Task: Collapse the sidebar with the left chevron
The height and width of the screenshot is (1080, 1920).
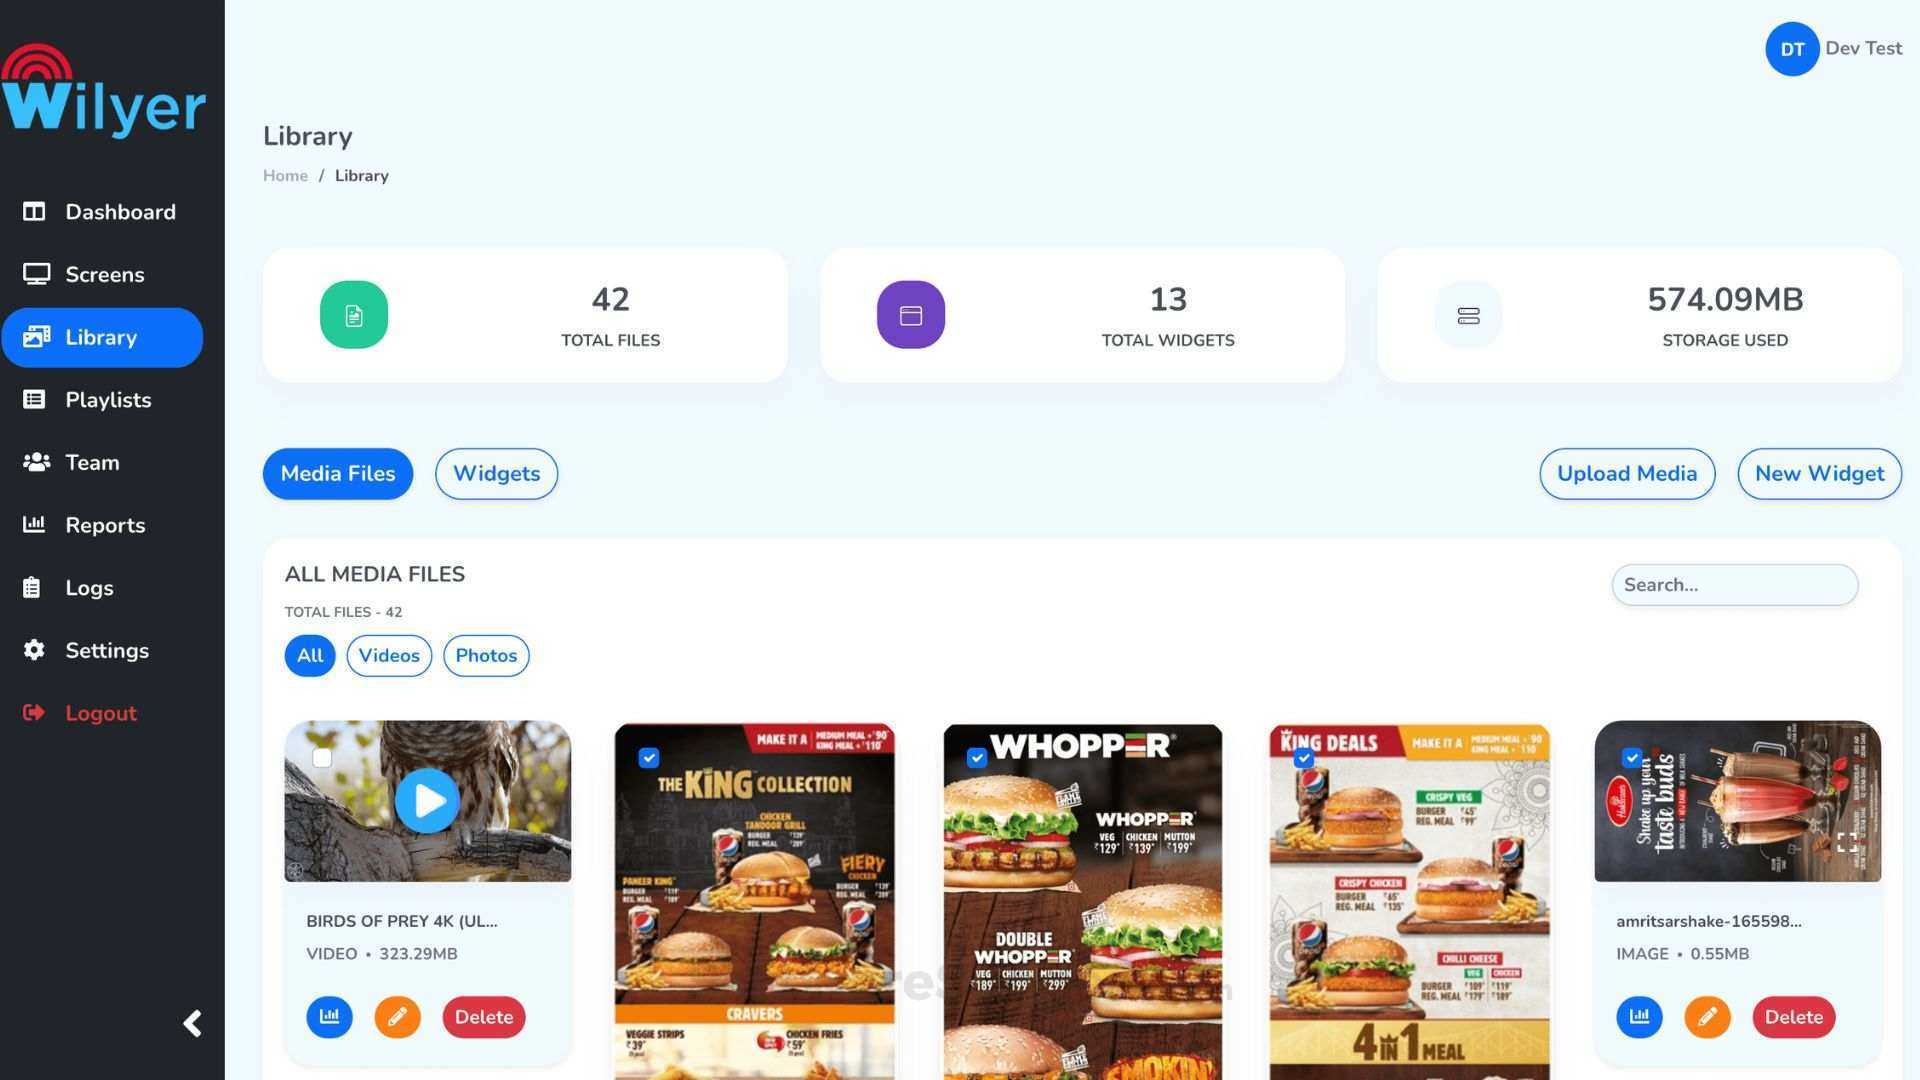Action: click(193, 1023)
